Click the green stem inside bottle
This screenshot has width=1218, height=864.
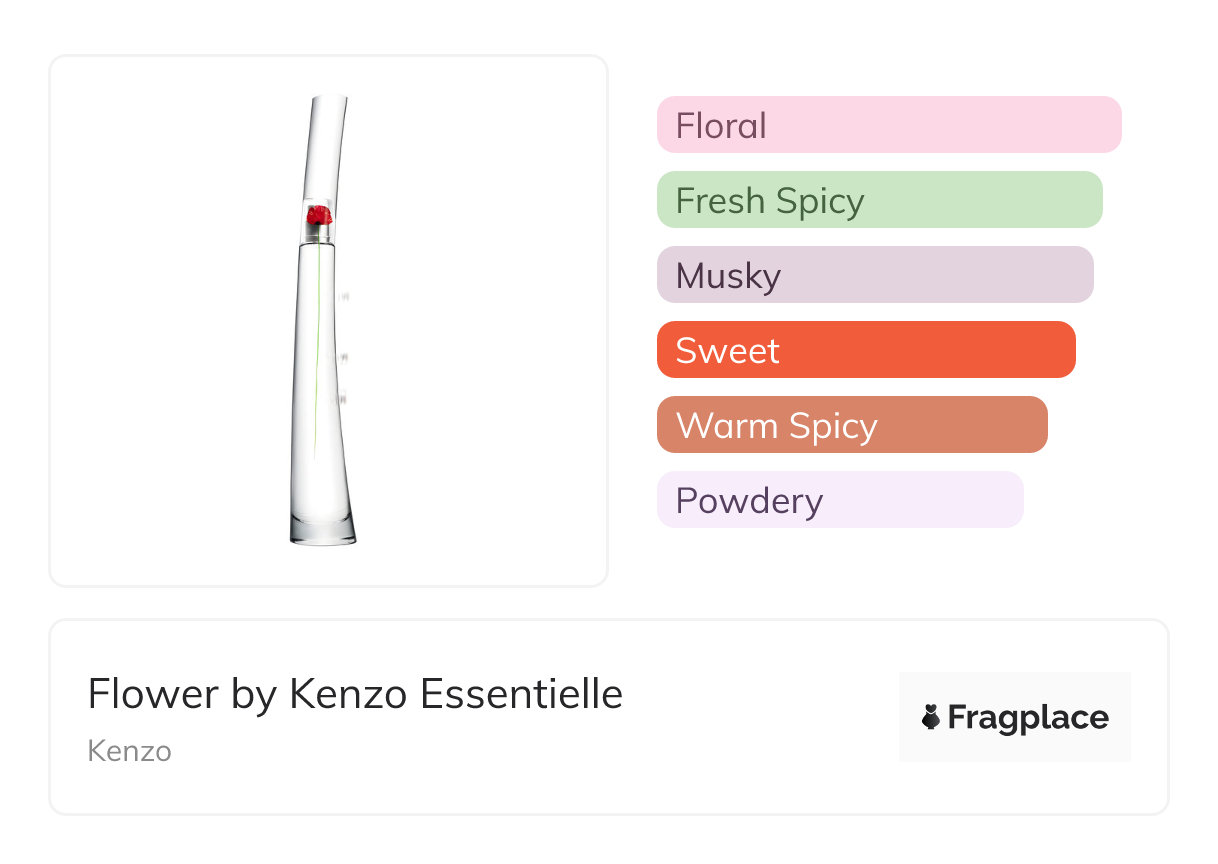point(320,350)
